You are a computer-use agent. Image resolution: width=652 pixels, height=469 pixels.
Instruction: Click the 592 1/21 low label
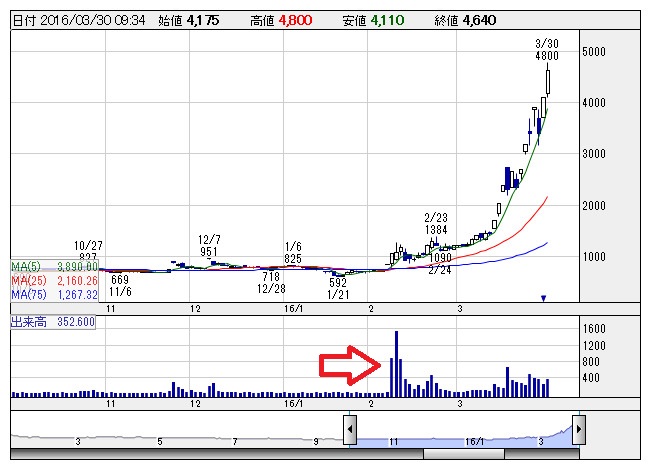[x=338, y=289]
